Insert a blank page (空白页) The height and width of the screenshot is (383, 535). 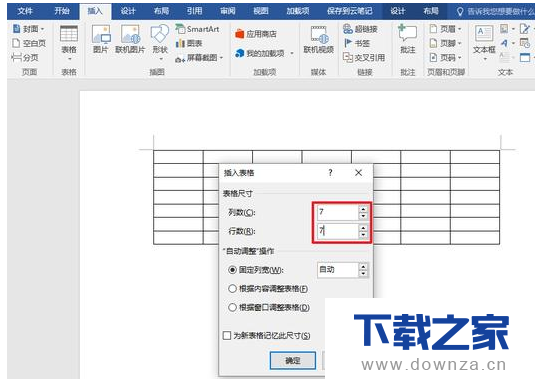click(x=29, y=43)
